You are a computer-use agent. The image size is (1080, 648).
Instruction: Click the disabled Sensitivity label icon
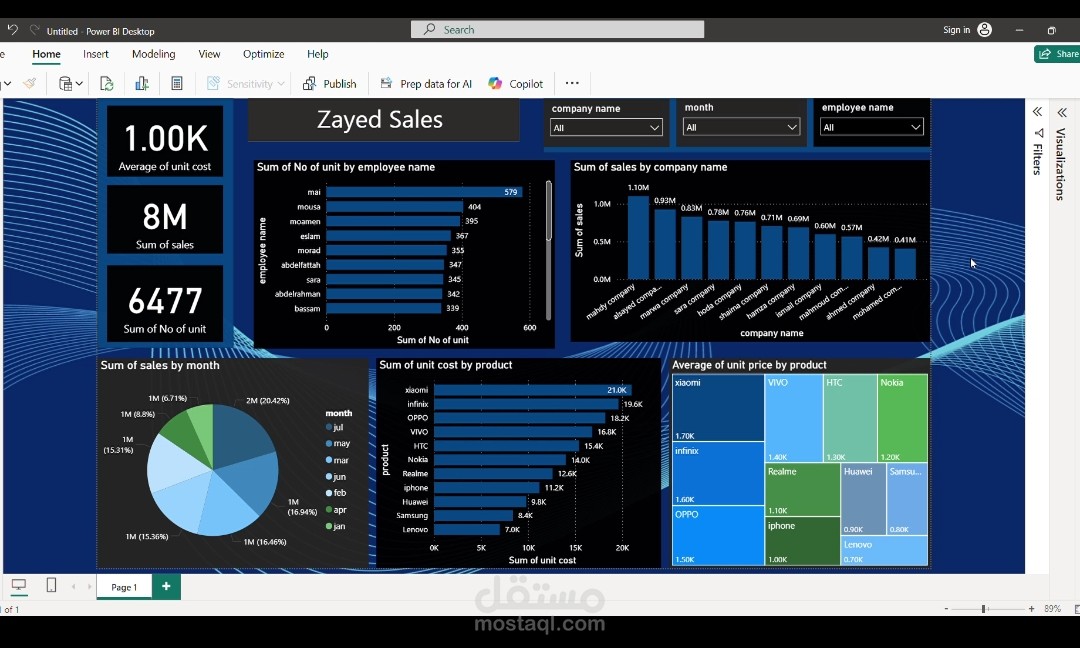pyautogui.click(x=214, y=83)
